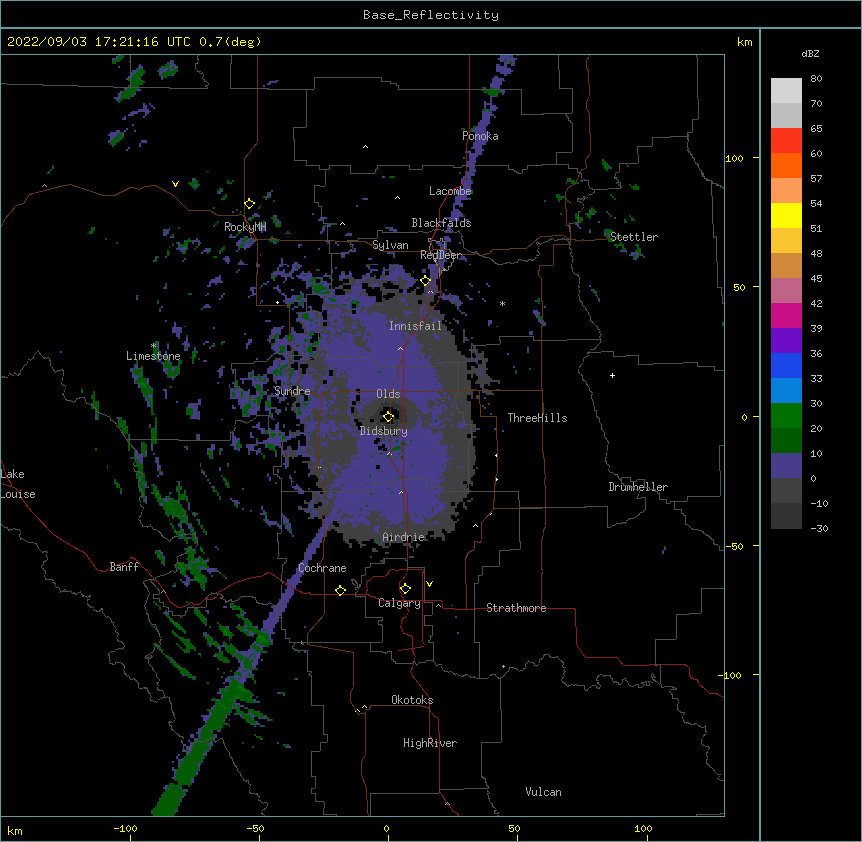The image size is (862, 842).
Task: Click the Airdrie city label
Action: coord(404,537)
